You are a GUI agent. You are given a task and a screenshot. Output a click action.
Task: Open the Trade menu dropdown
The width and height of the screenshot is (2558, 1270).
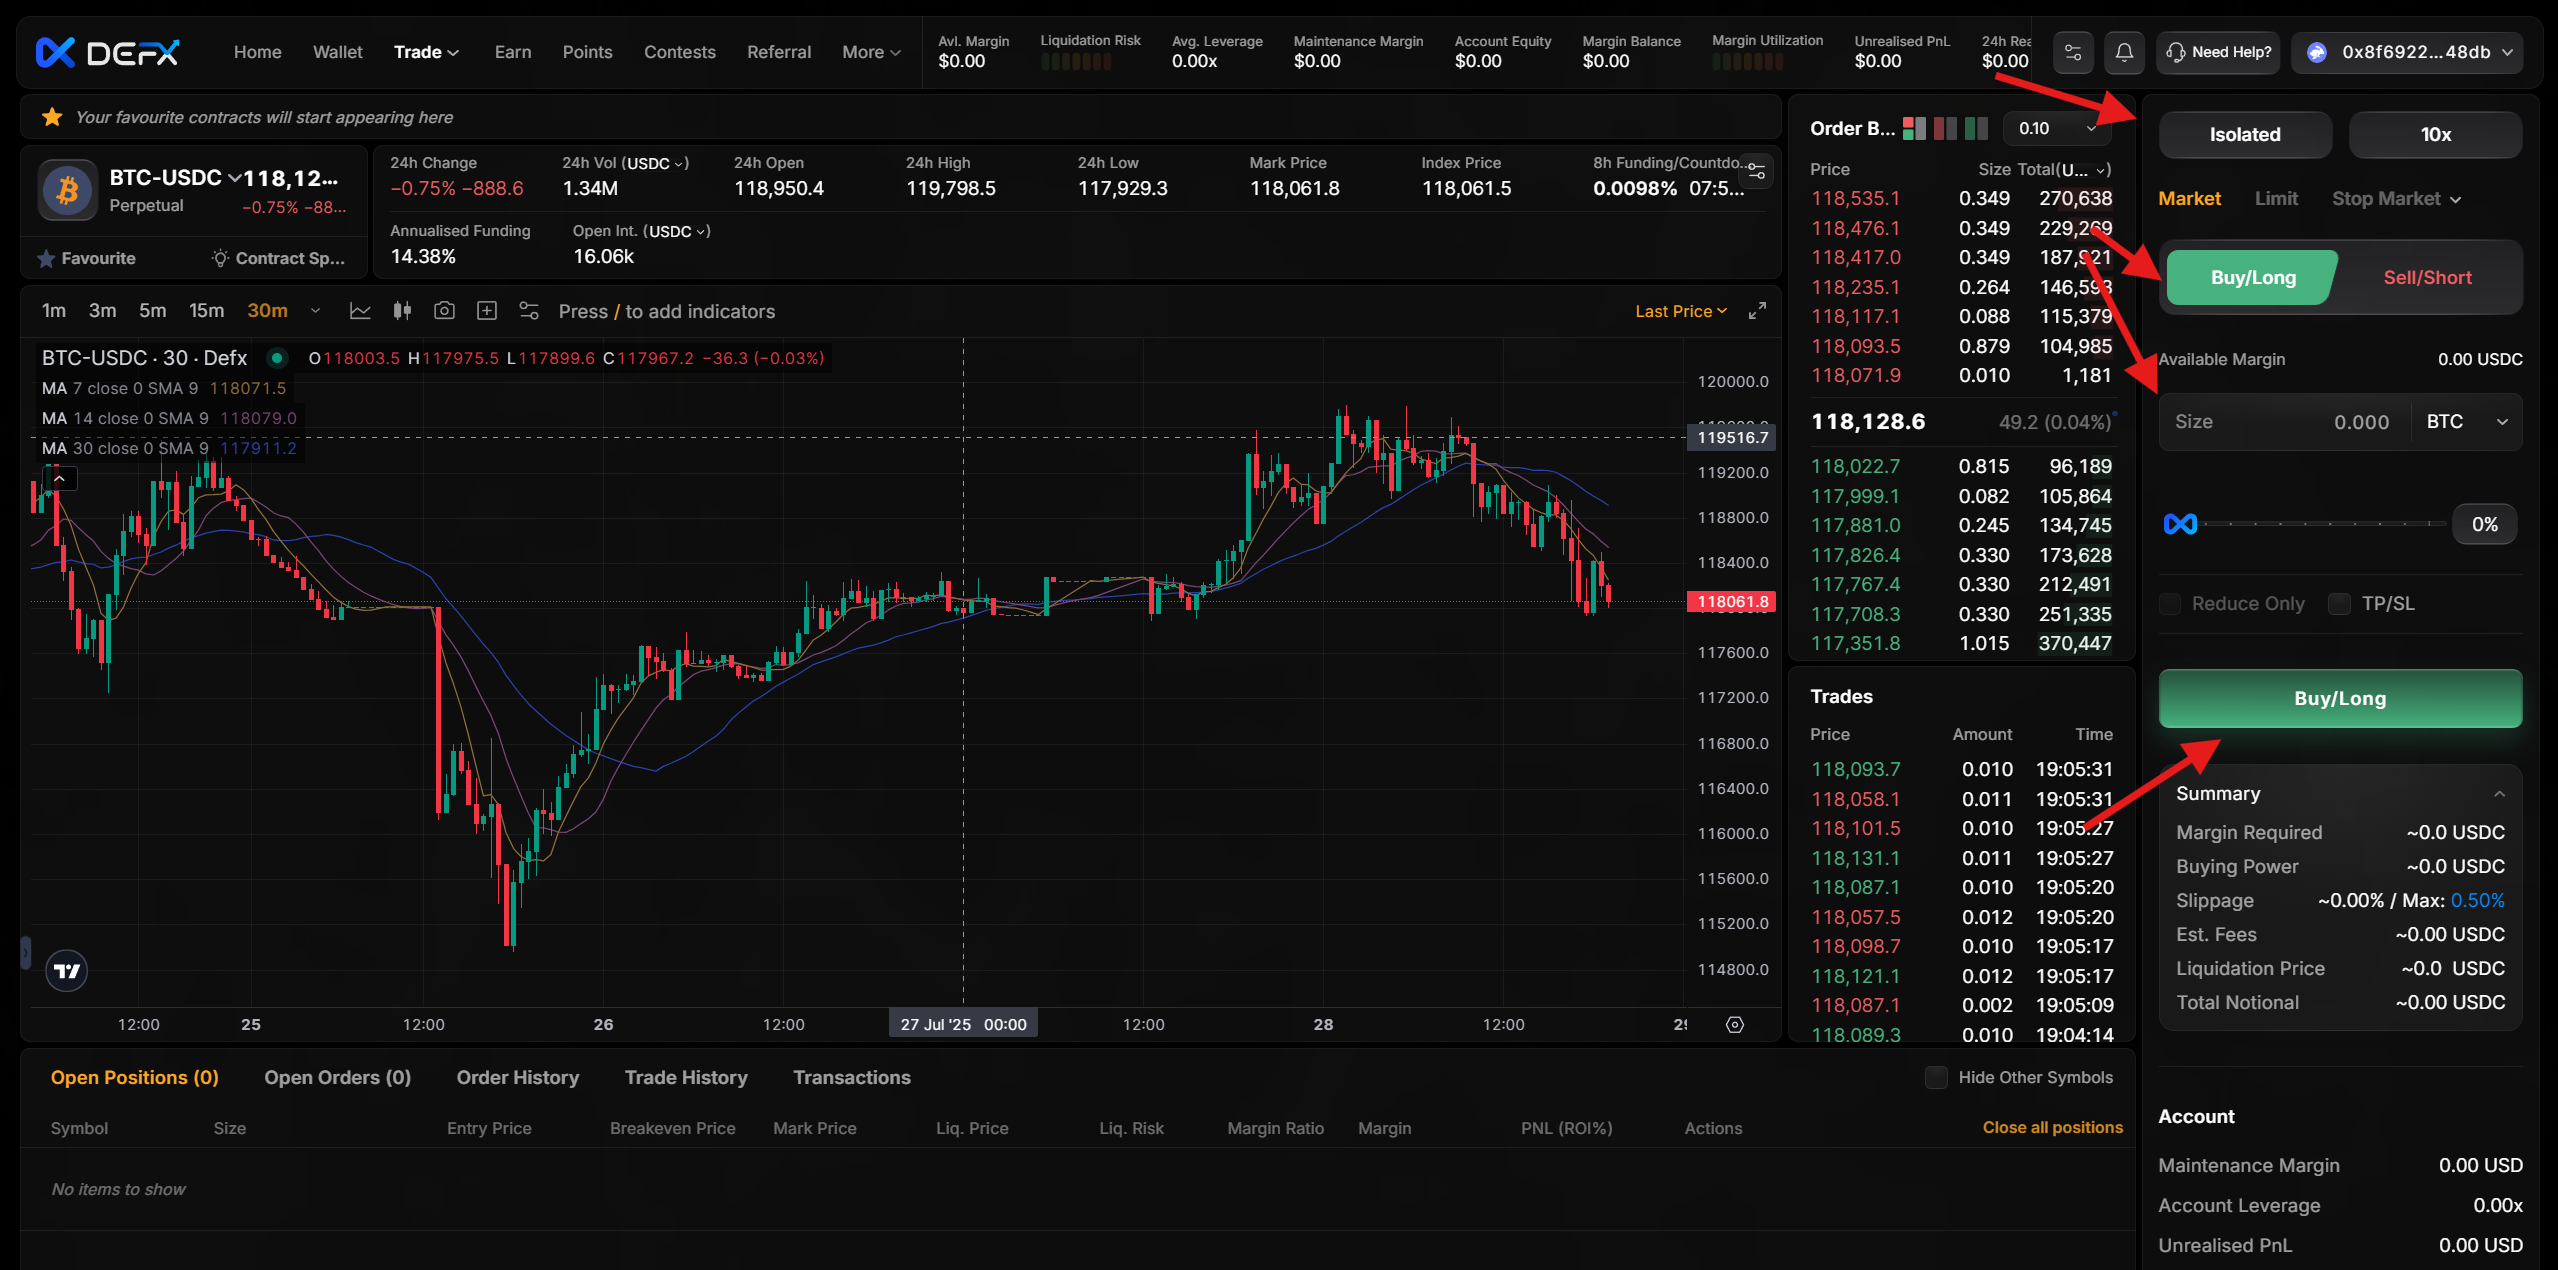(426, 52)
